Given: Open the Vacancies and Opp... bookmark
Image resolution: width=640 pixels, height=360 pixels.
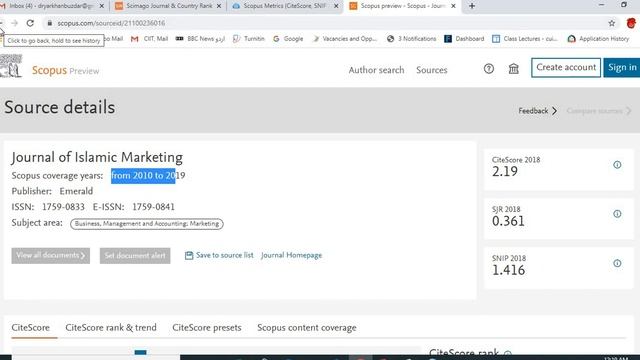Looking at the screenshot, I should coord(345,39).
